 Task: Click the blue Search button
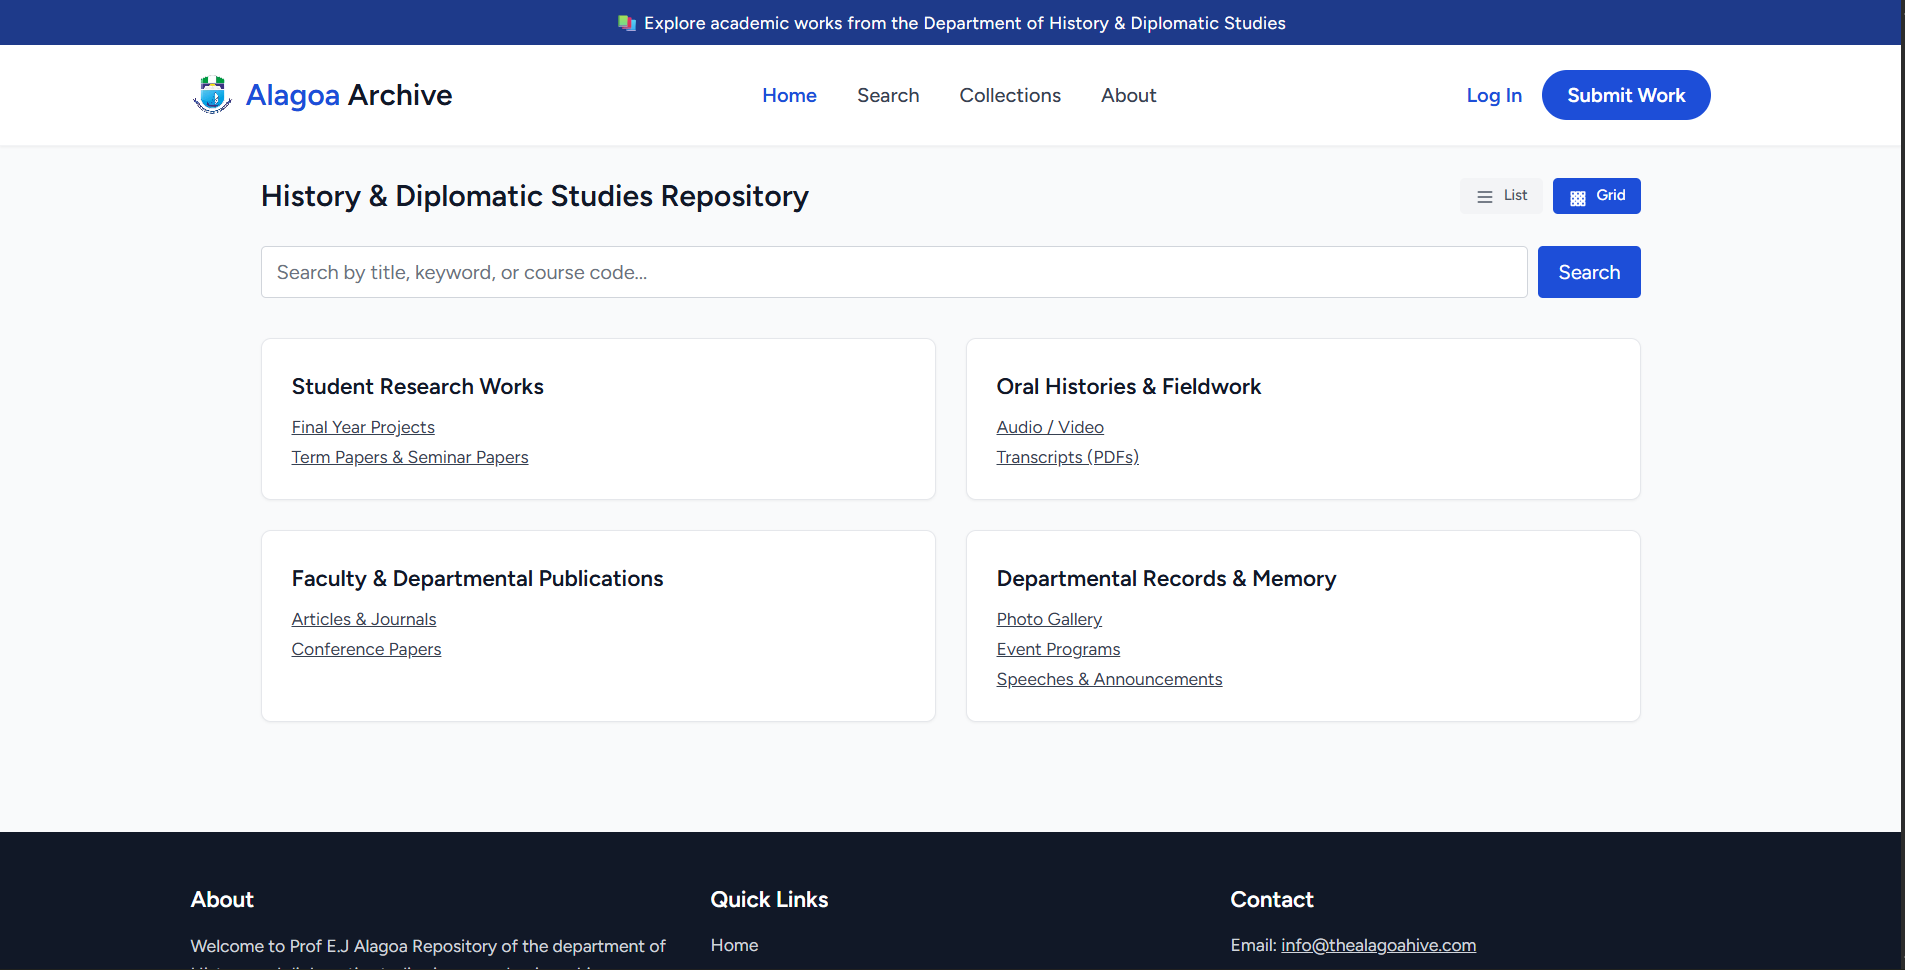(x=1588, y=272)
